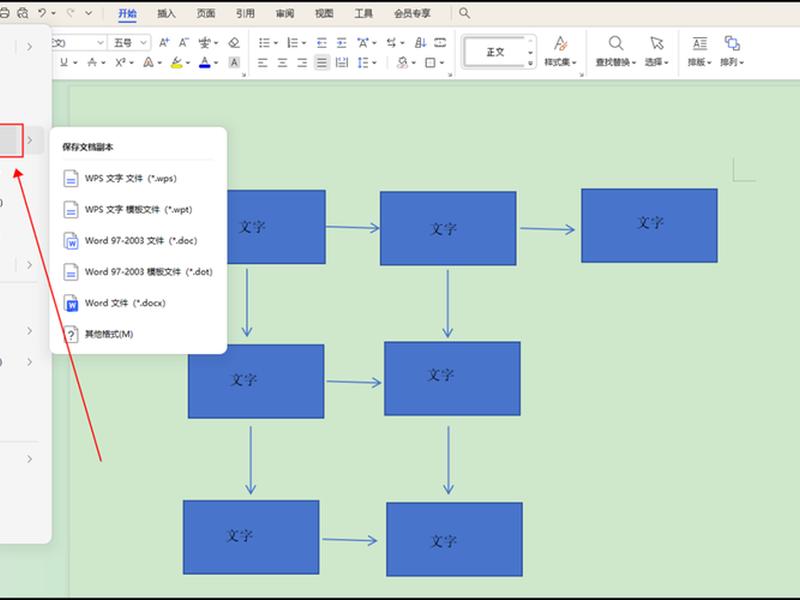Undo the last action

(42, 13)
